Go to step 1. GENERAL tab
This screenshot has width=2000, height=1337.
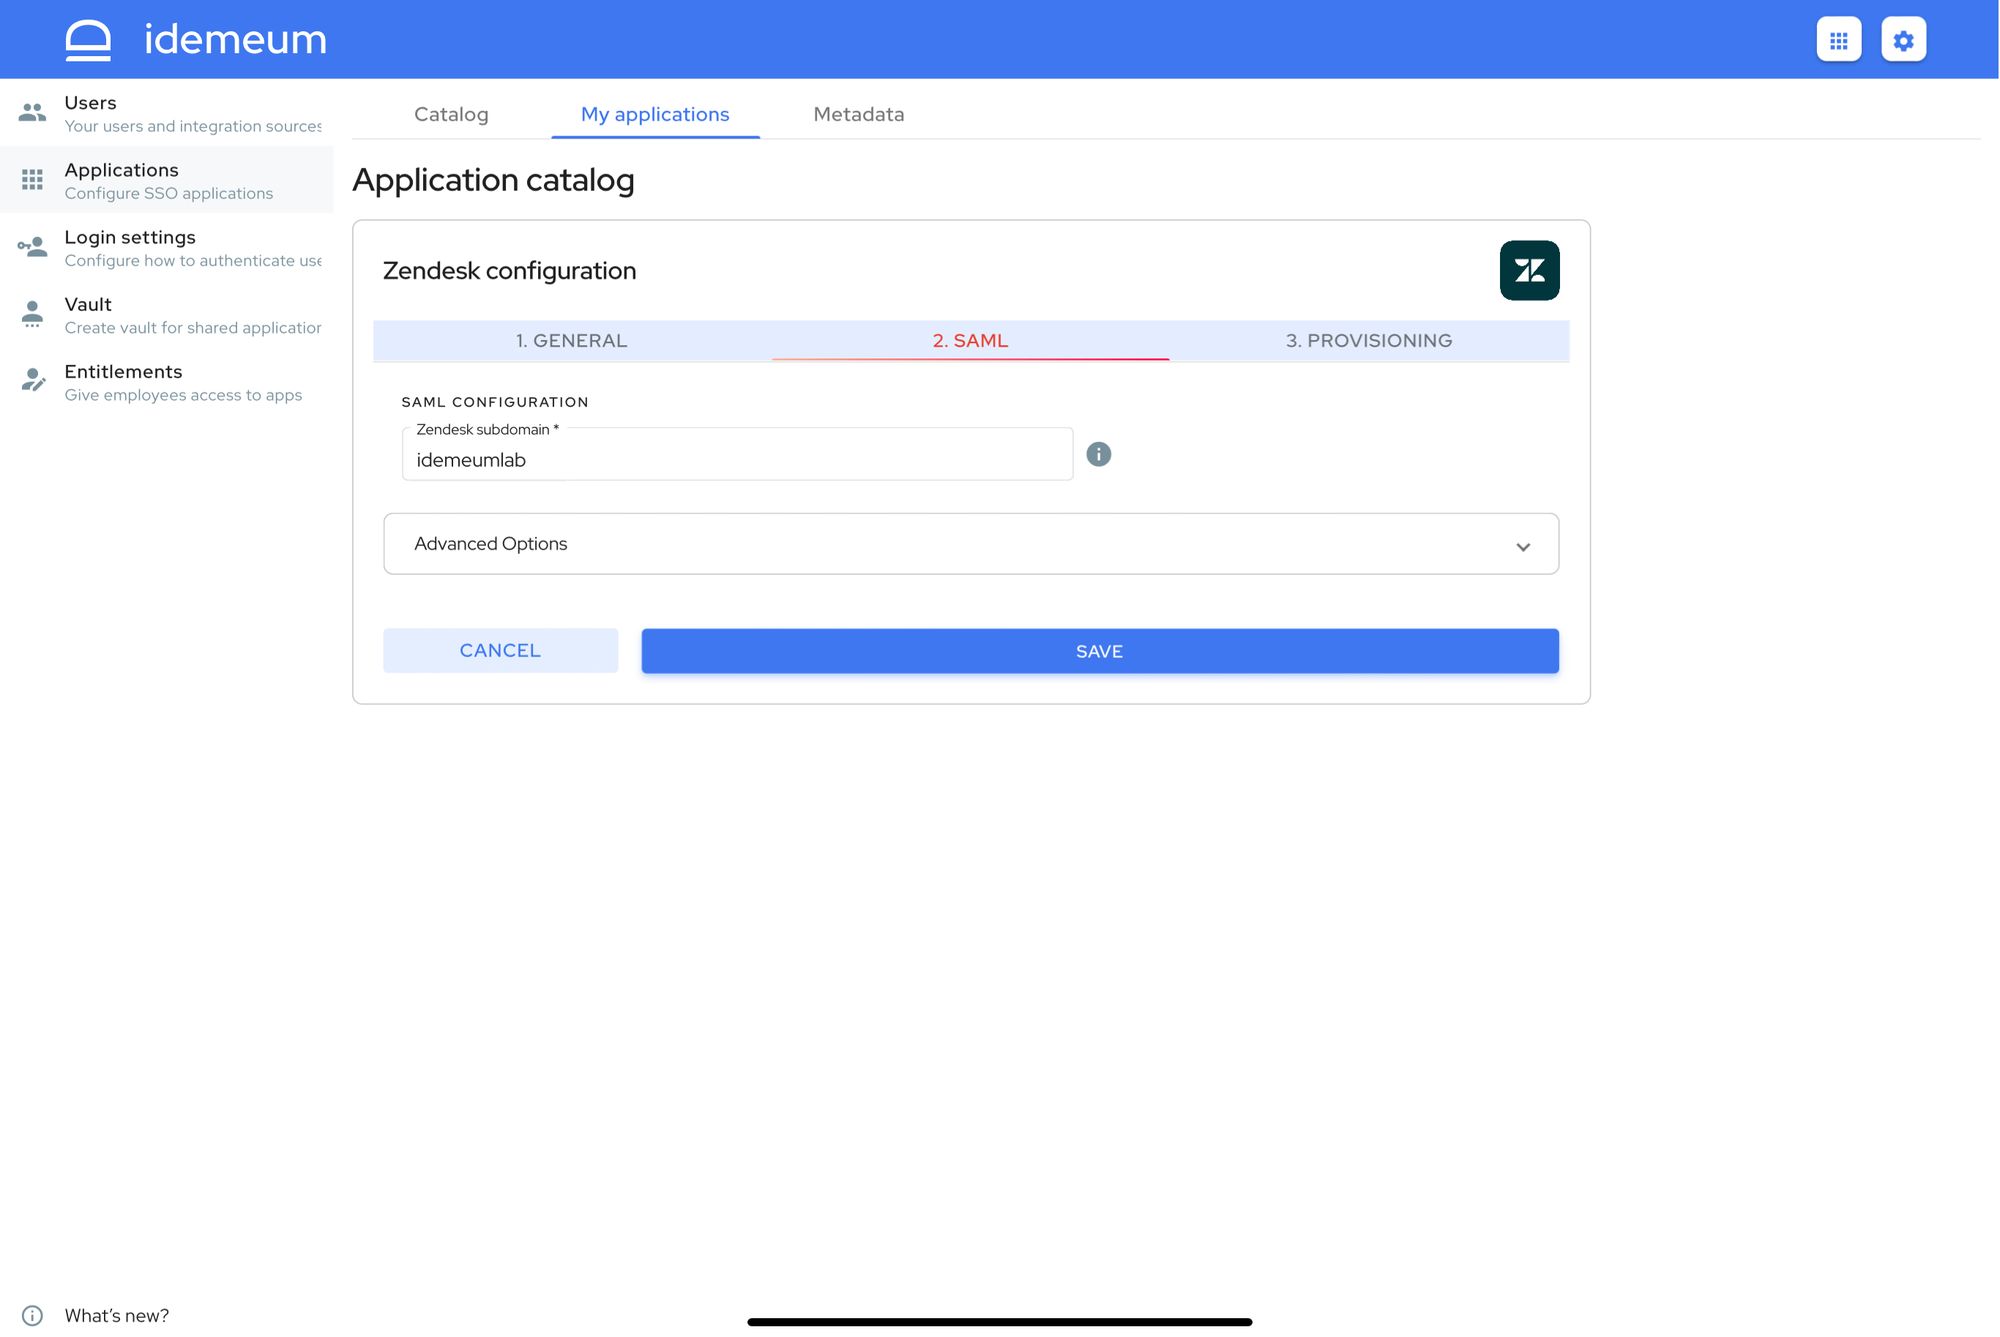571,341
